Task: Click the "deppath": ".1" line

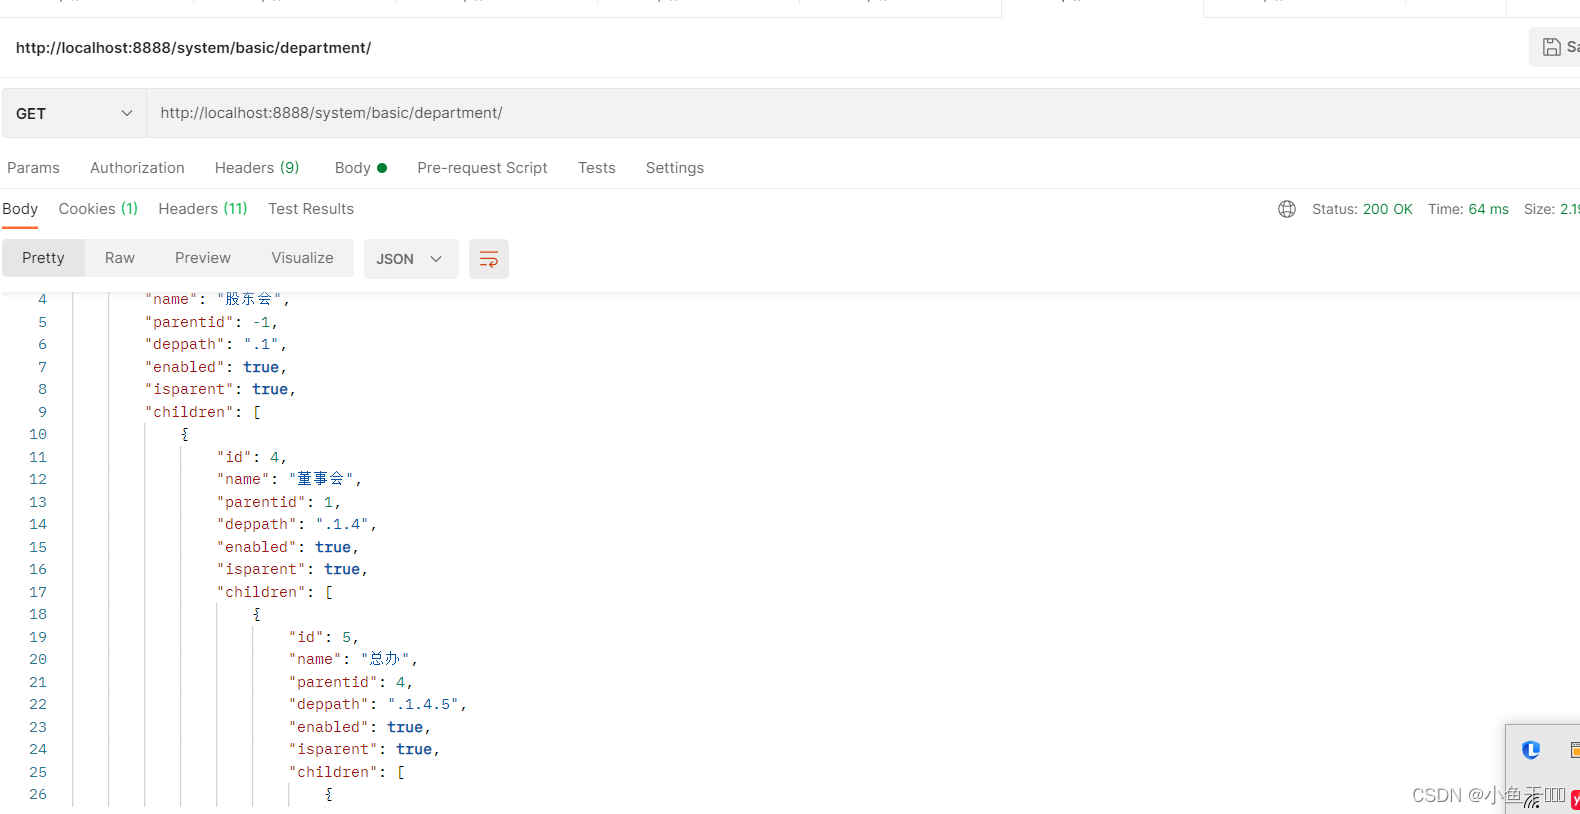Action: tap(216, 344)
